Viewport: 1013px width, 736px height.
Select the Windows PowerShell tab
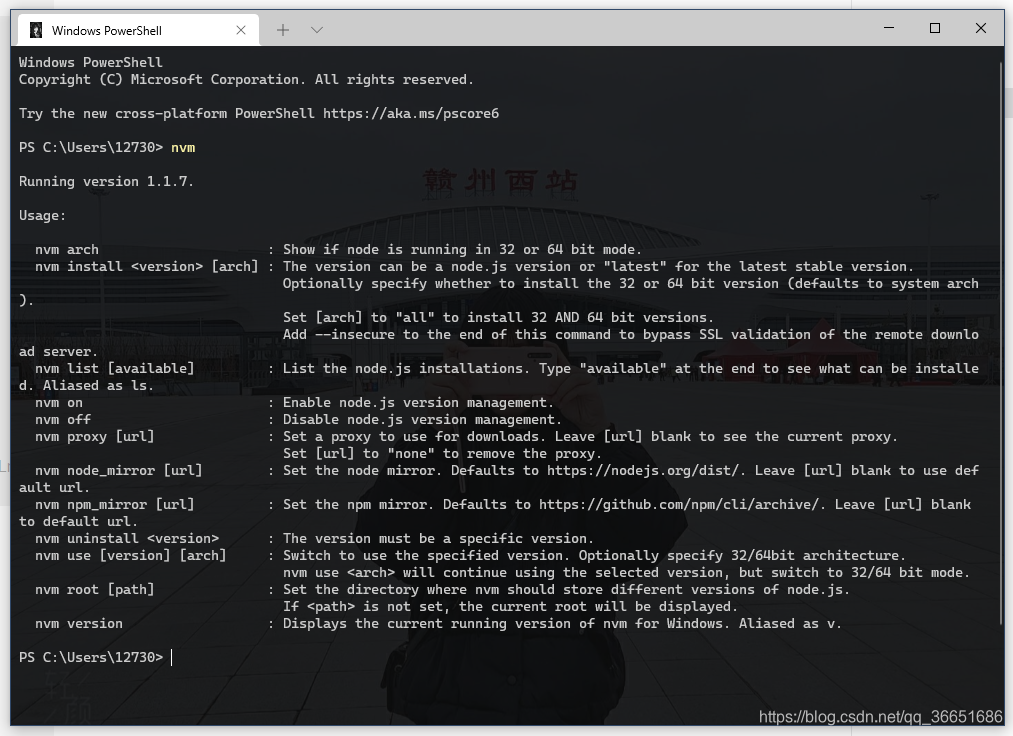point(138,30)
